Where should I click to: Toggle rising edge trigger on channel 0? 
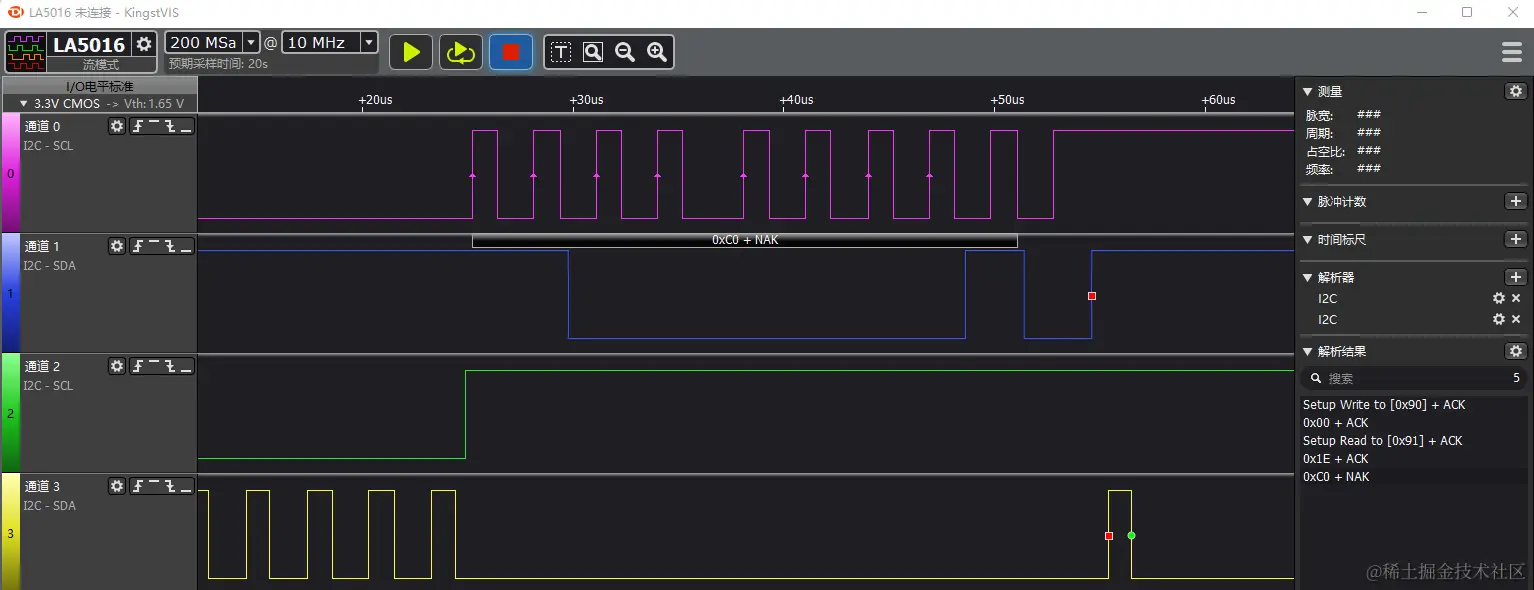pos(138,126)
